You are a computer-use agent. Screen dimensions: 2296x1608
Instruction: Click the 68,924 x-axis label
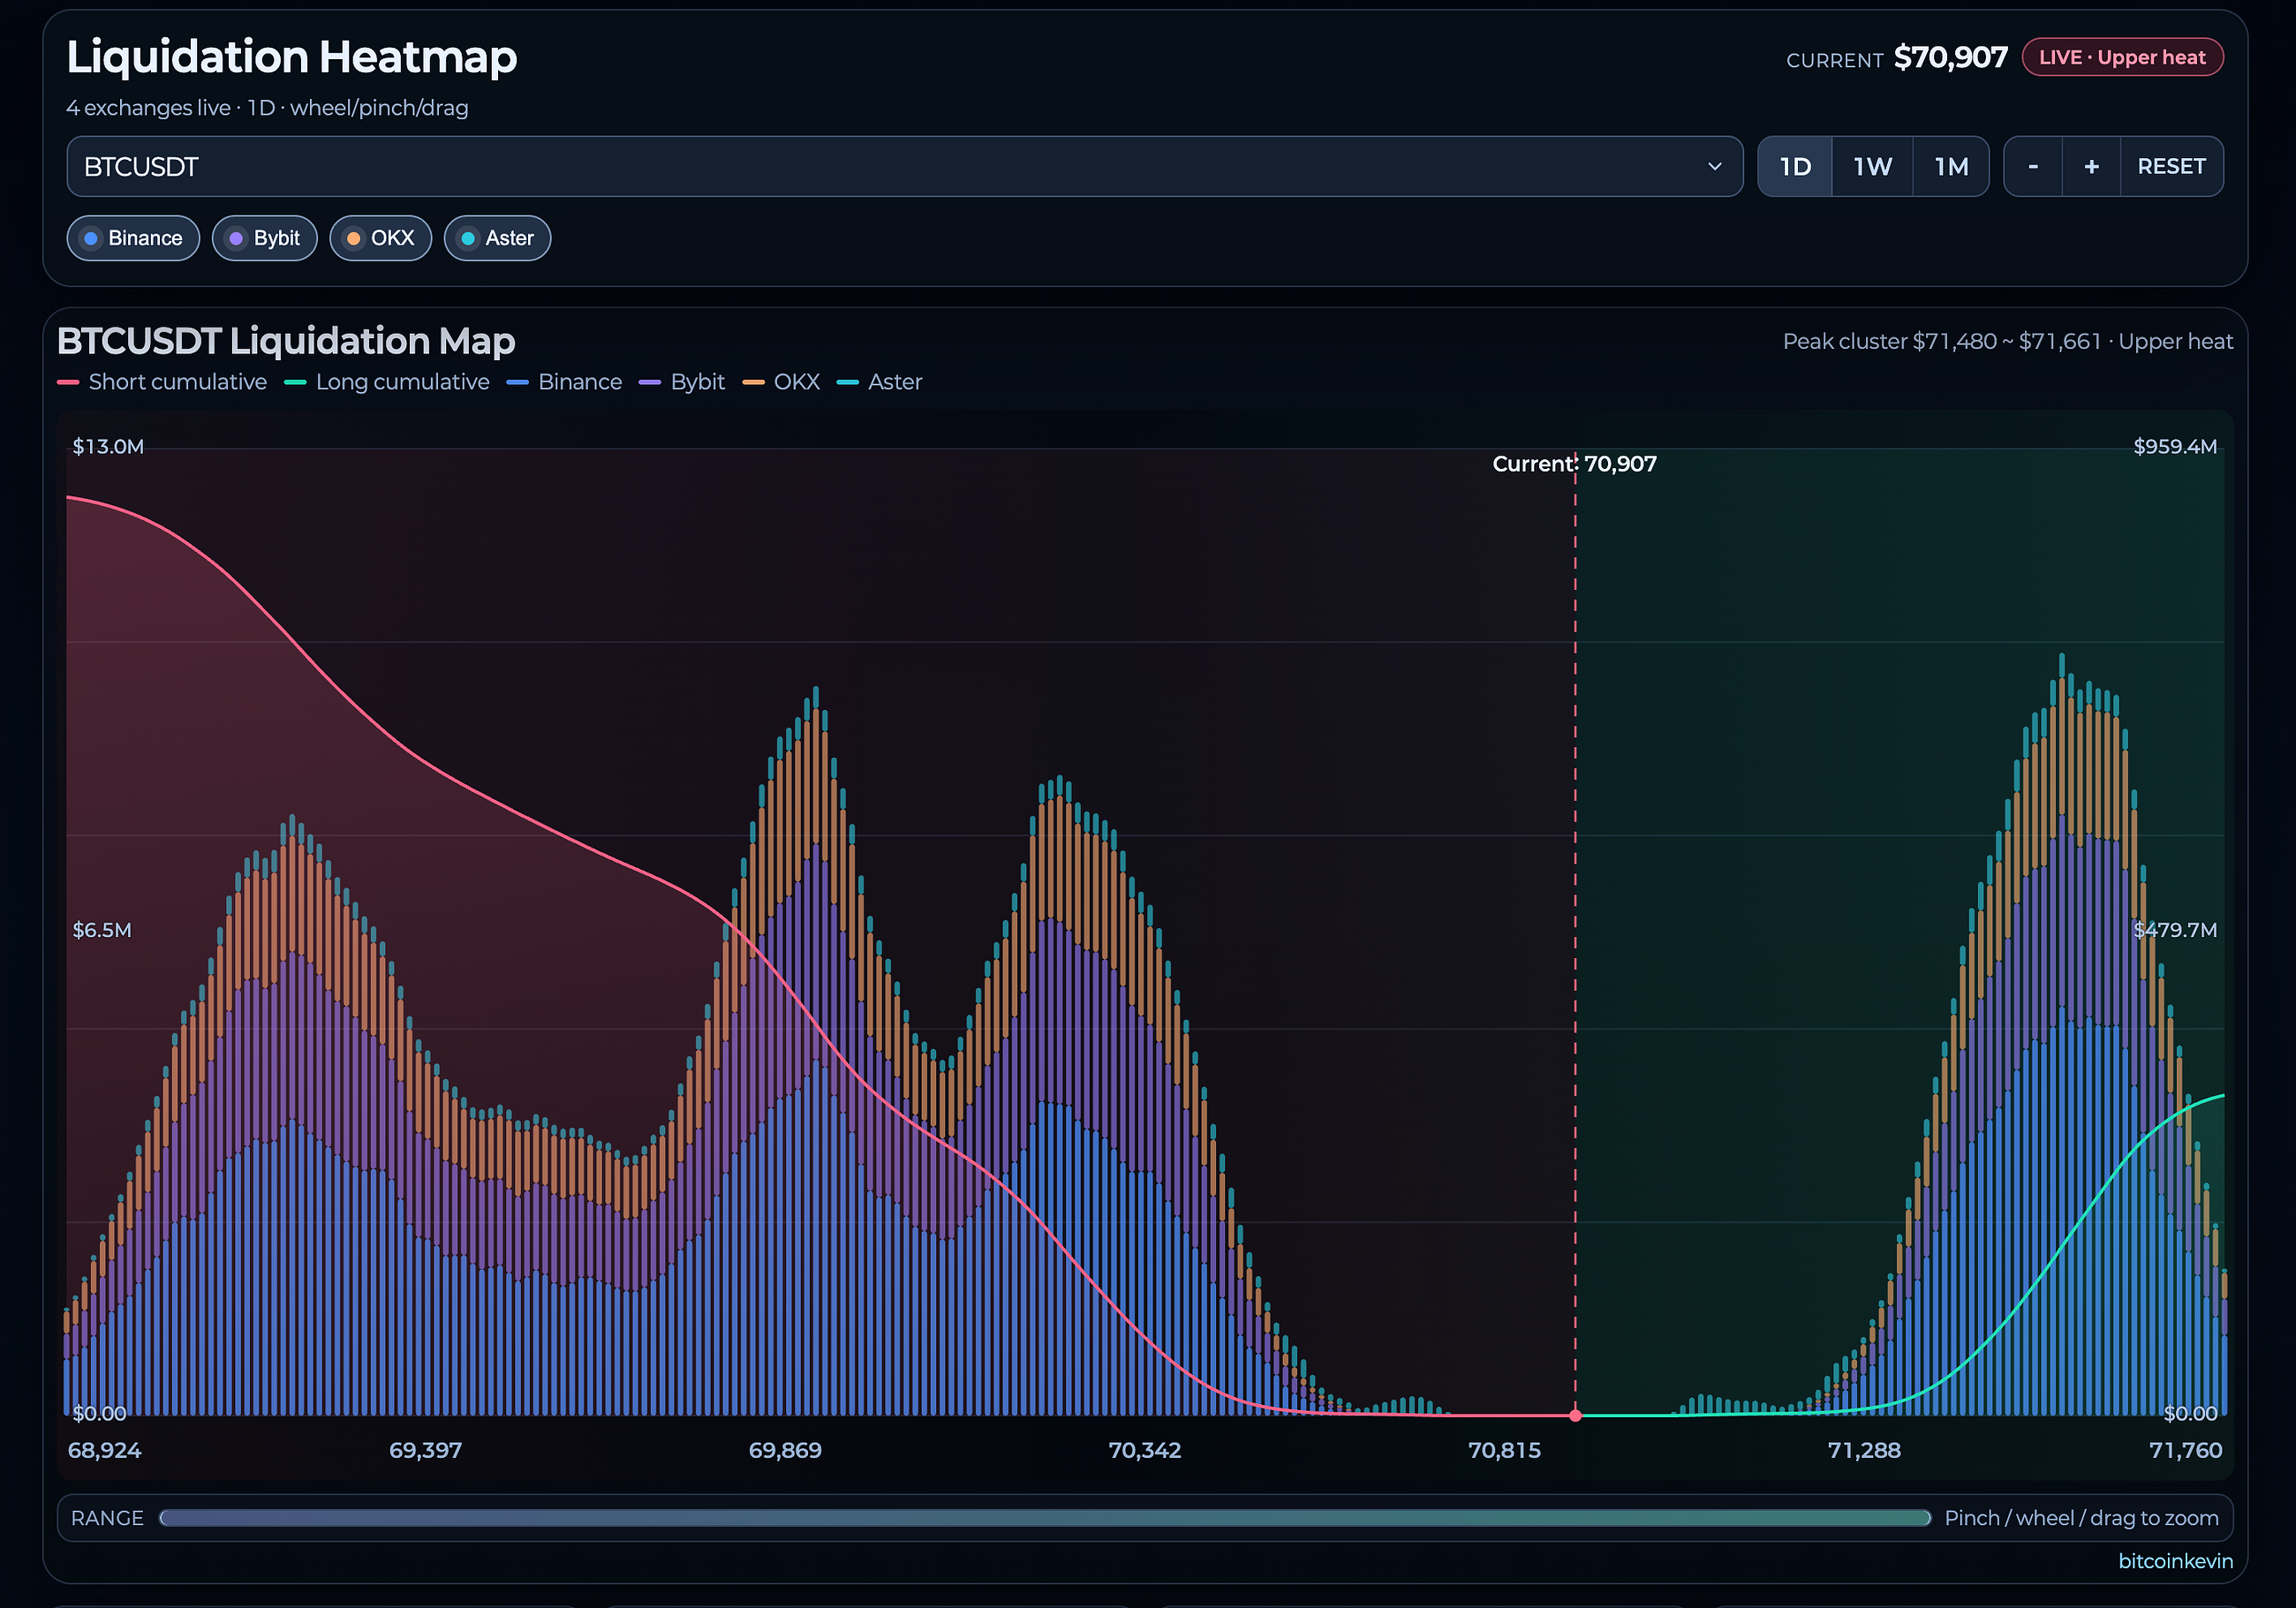coord(105,1450)
